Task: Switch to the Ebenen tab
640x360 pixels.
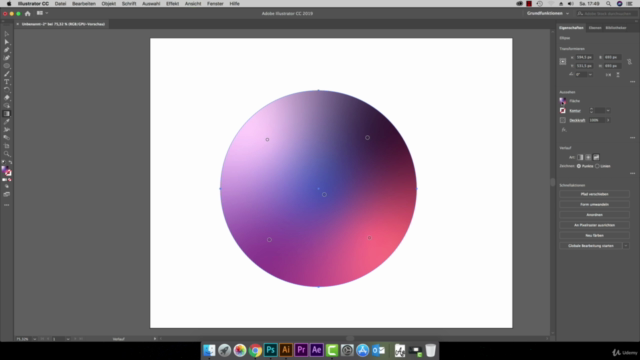Action: click(x=595, y=28)
